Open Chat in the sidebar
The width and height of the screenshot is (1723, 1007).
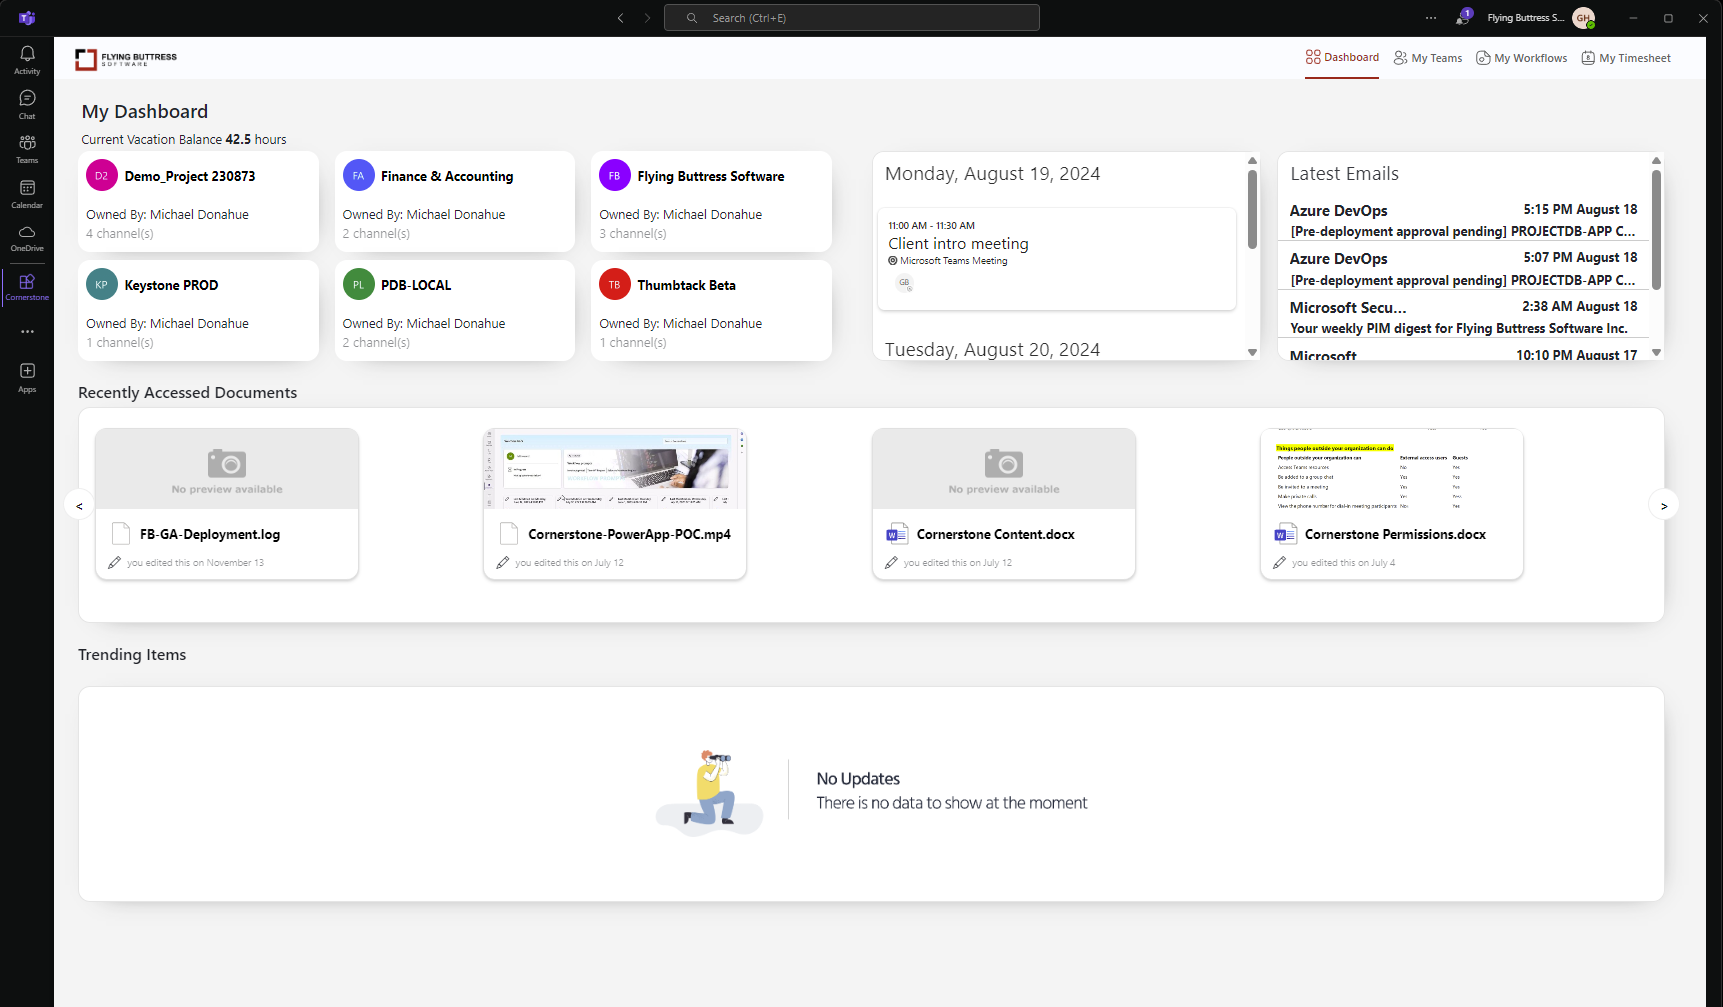27,103
